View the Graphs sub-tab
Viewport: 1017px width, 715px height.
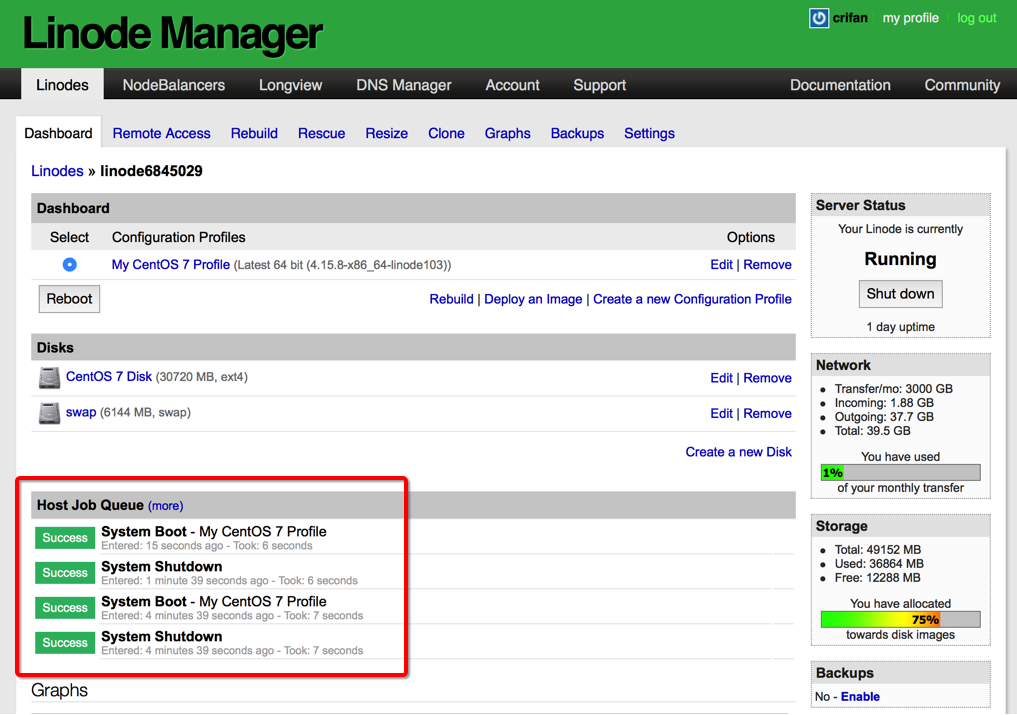tap(507, 133)
